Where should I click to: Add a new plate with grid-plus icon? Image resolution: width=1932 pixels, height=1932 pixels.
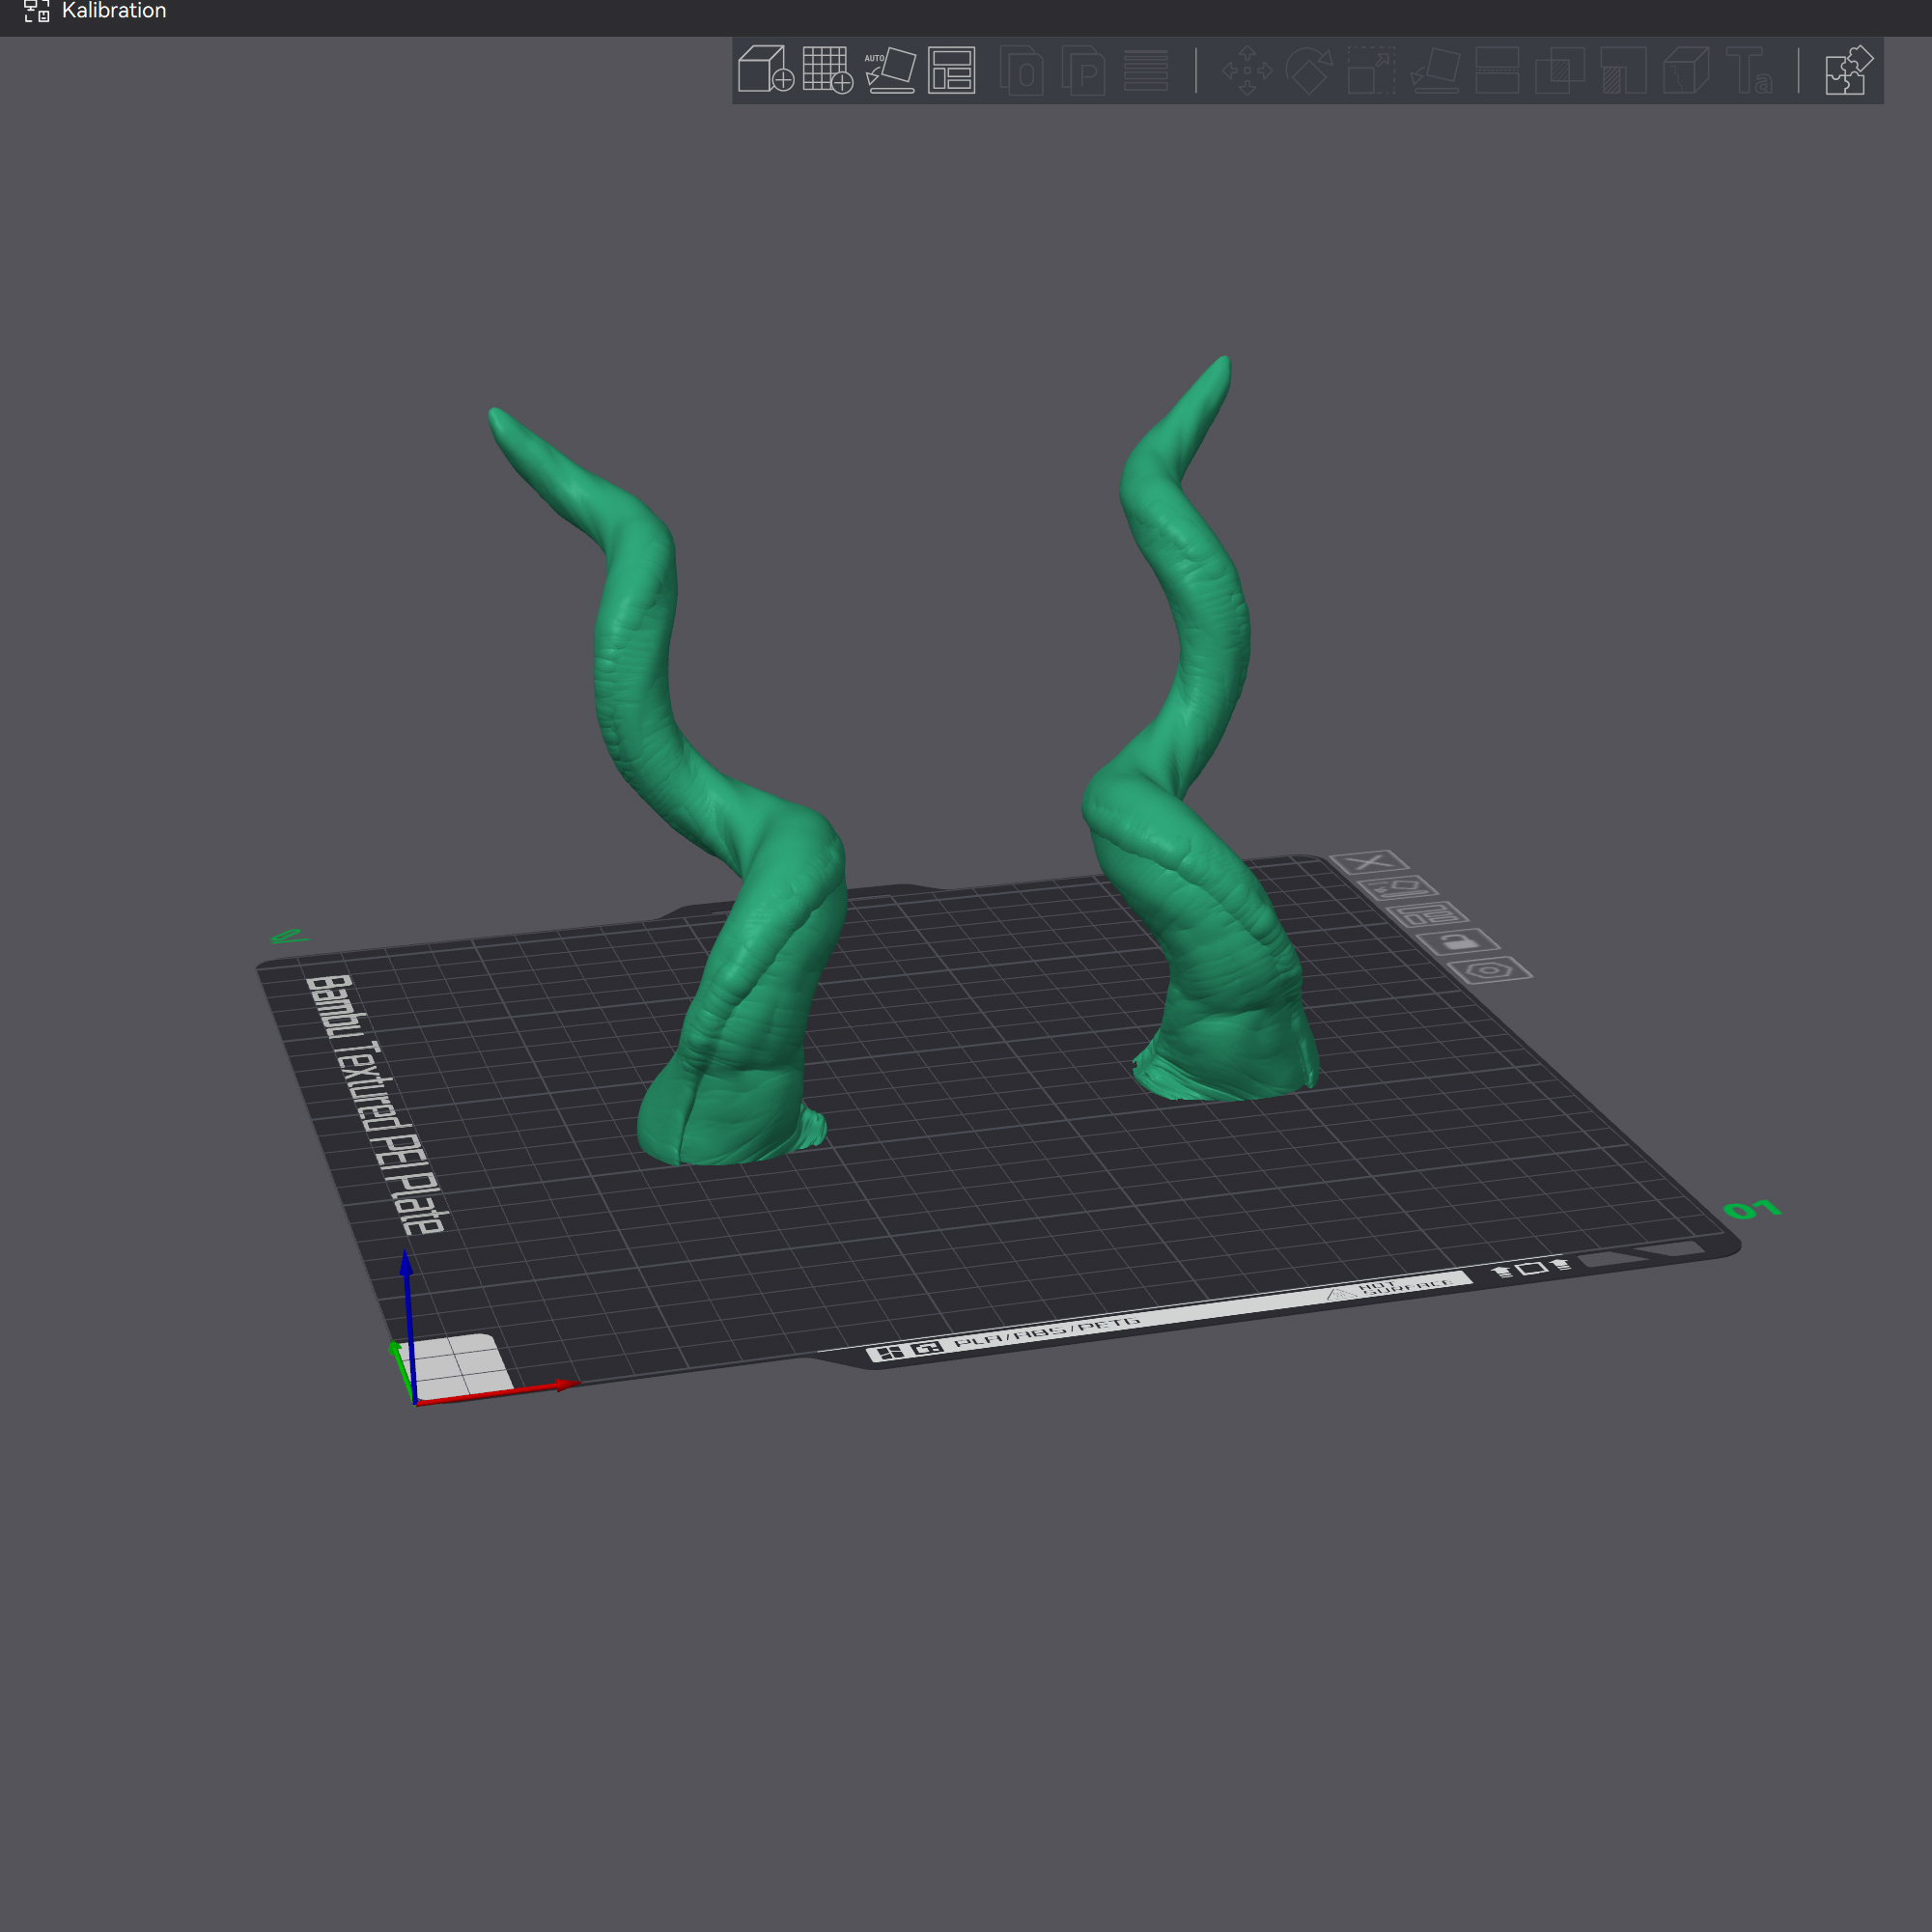(827, 70)
